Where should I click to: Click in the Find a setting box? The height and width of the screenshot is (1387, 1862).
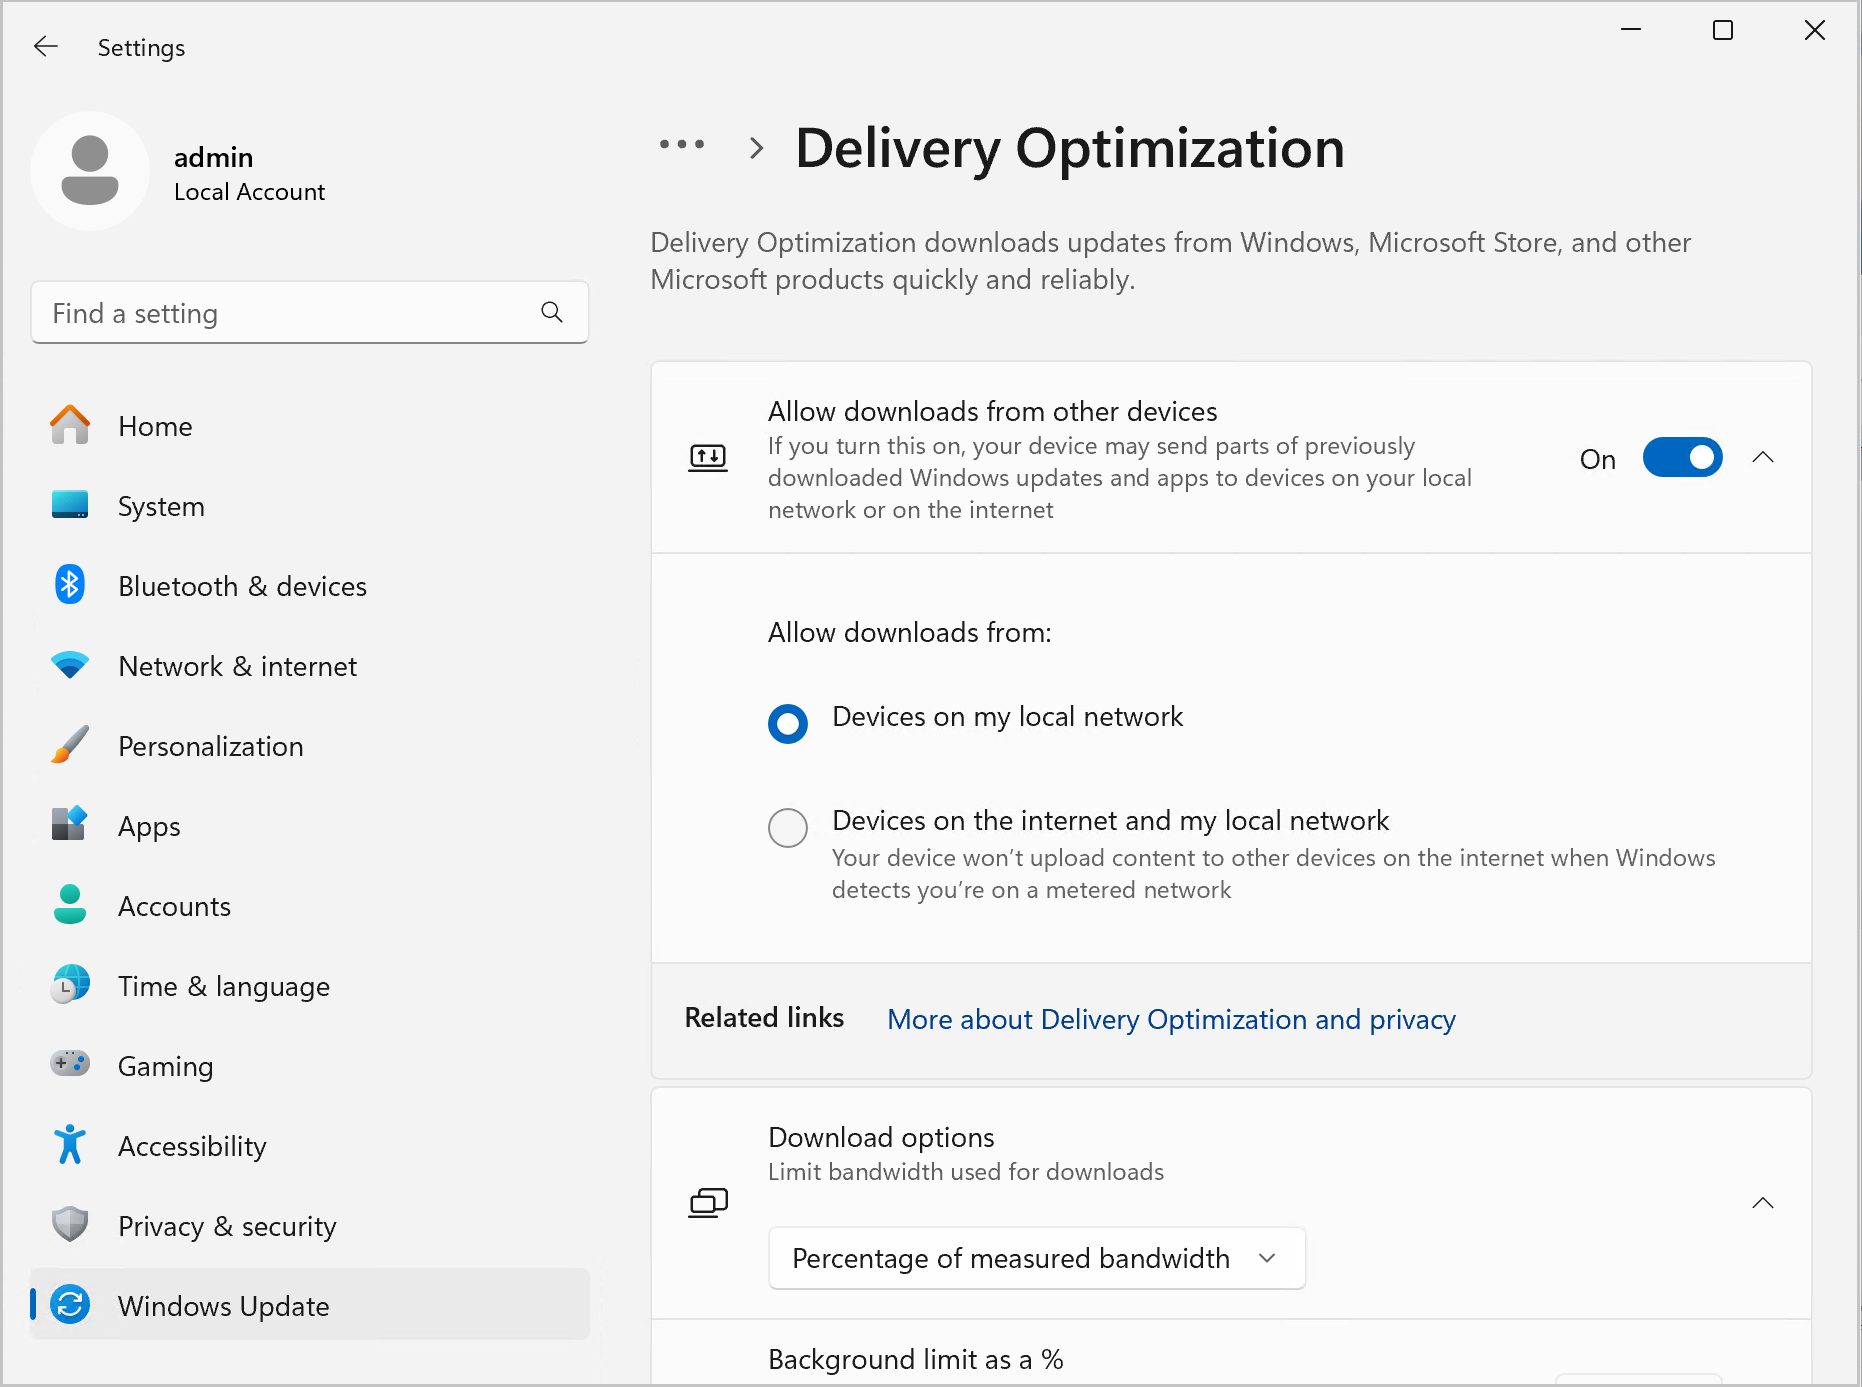pos(309,312)
